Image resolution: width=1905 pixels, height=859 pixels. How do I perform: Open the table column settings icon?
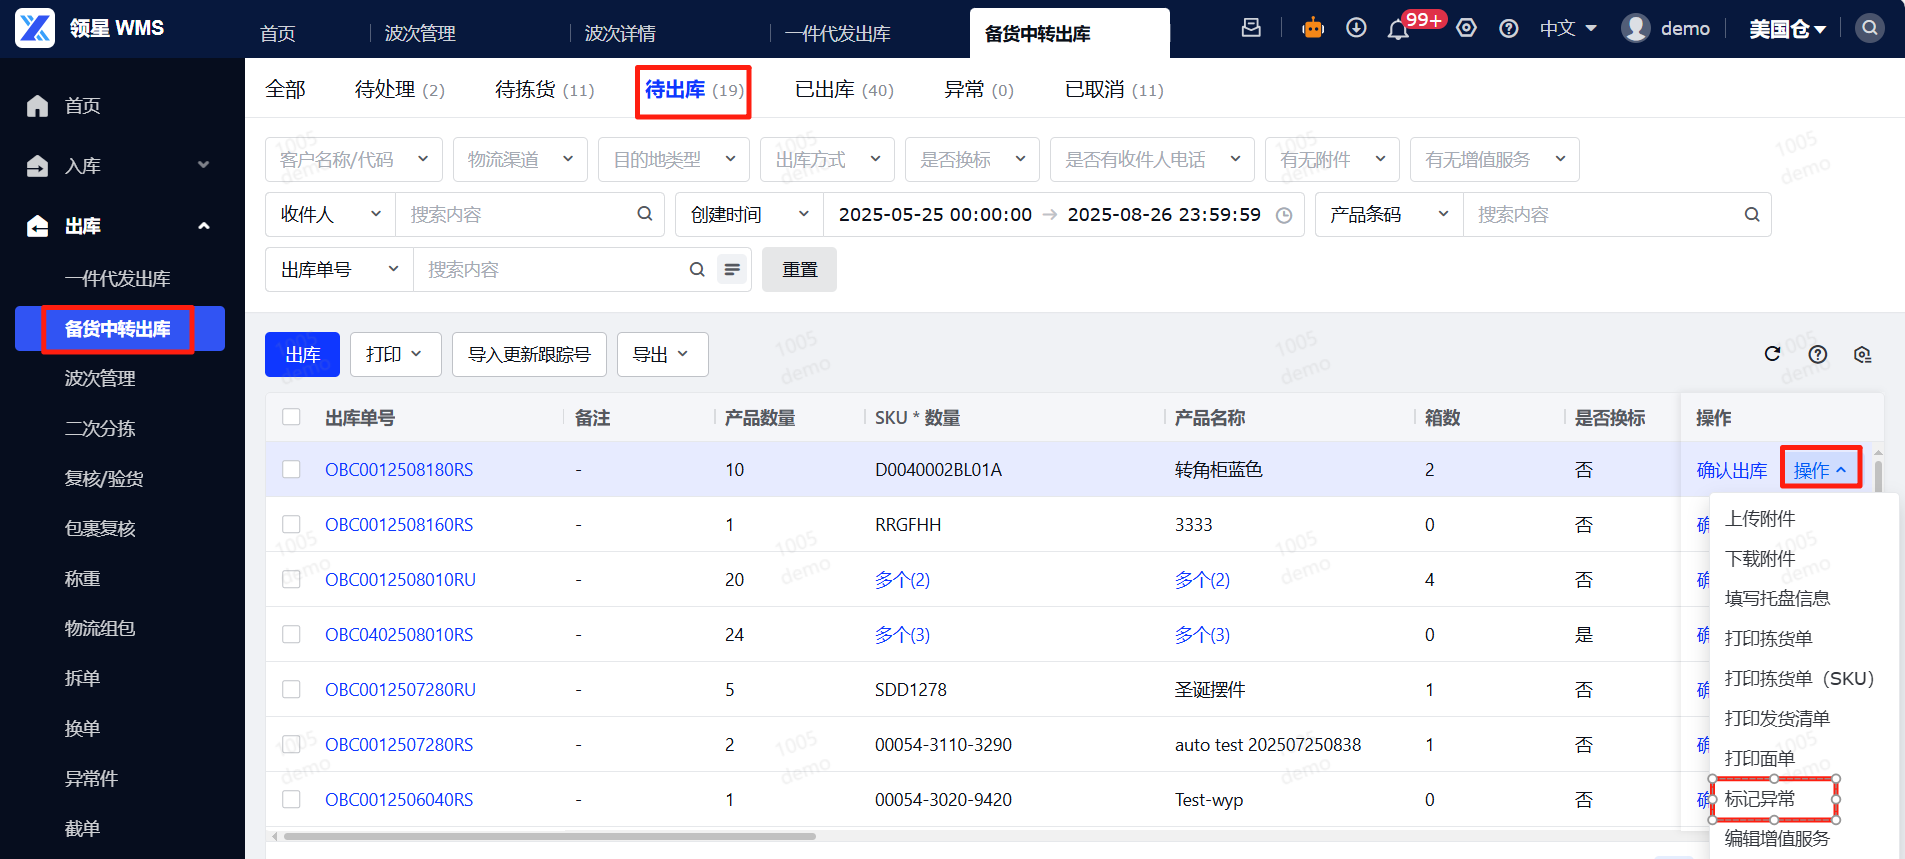coord(1862,354)
